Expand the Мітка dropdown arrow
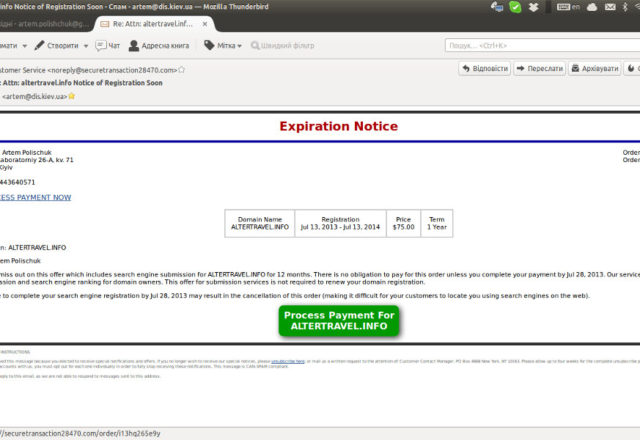The image size is (640, 440). (240, 45)
